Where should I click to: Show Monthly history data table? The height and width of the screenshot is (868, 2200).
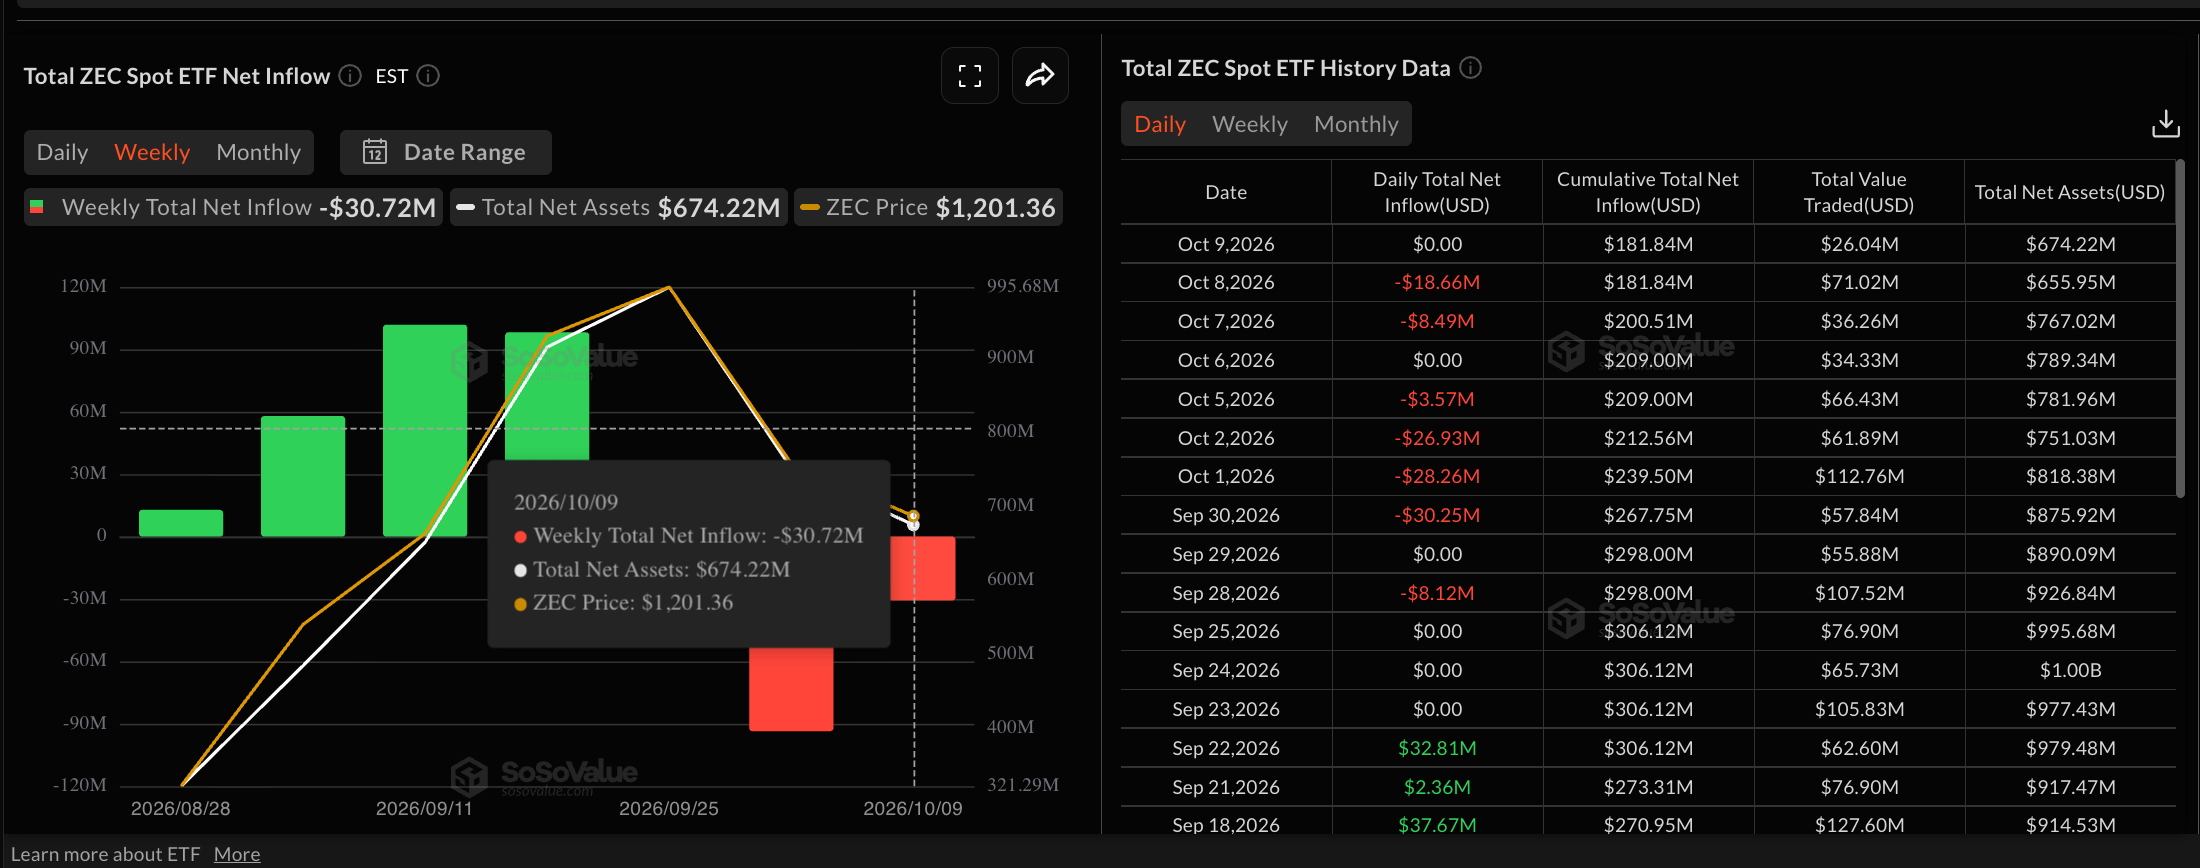coord(1356,124)
